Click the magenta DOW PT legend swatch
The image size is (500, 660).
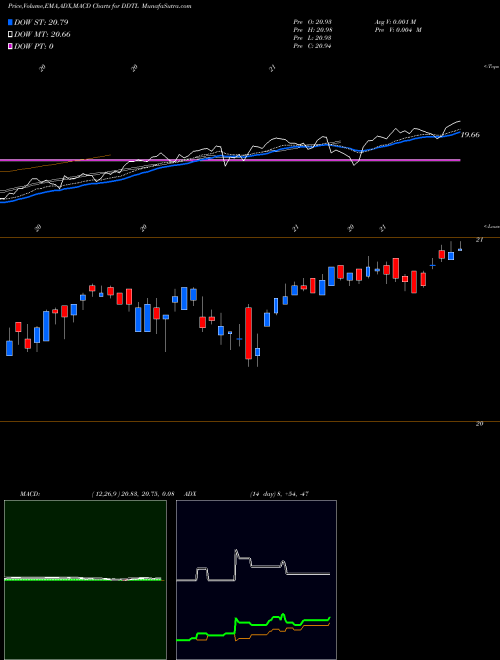click(11, 46)
